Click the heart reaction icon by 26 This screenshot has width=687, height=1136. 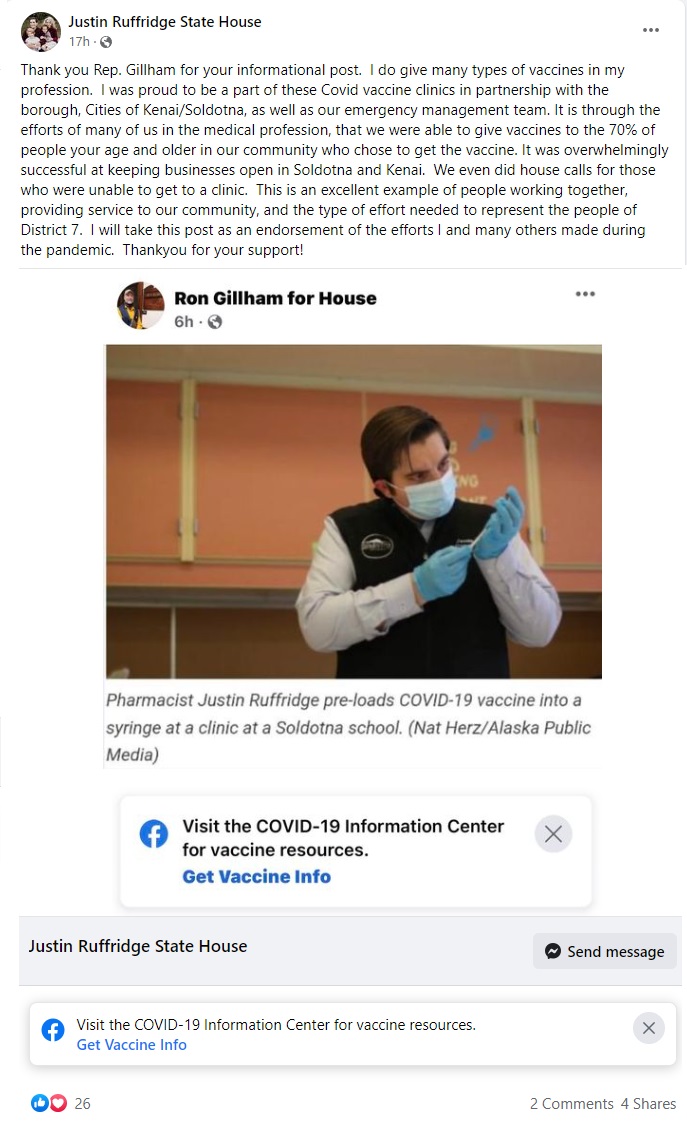(59, 1103)
